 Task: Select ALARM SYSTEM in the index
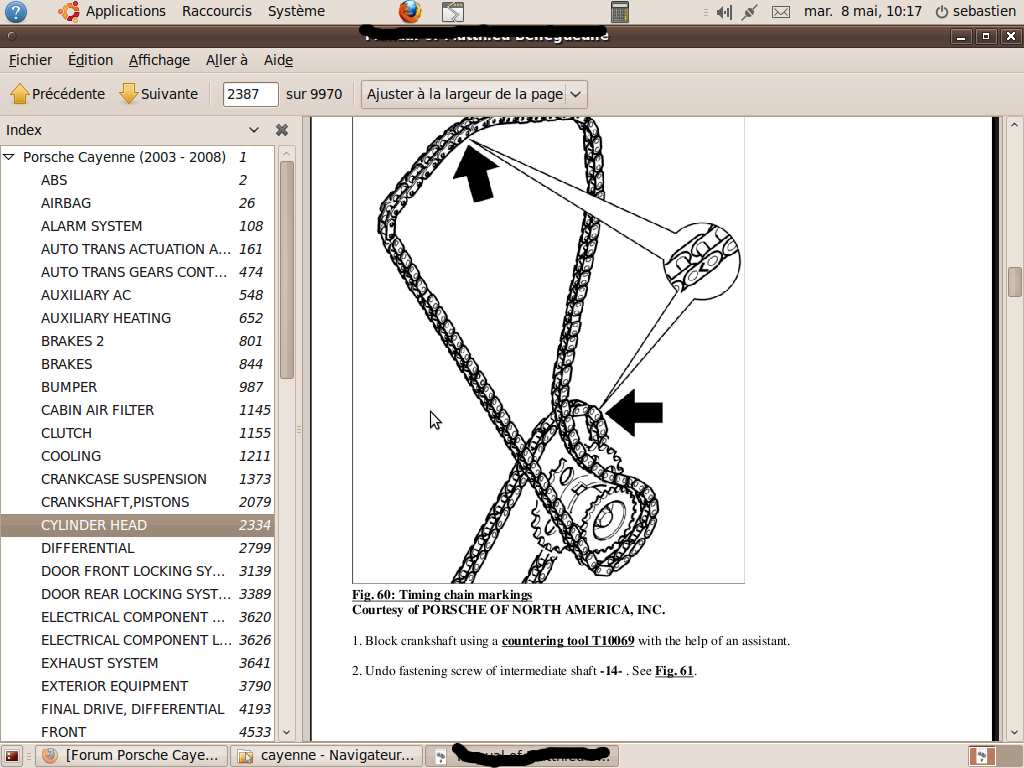[x=137, y=226]
